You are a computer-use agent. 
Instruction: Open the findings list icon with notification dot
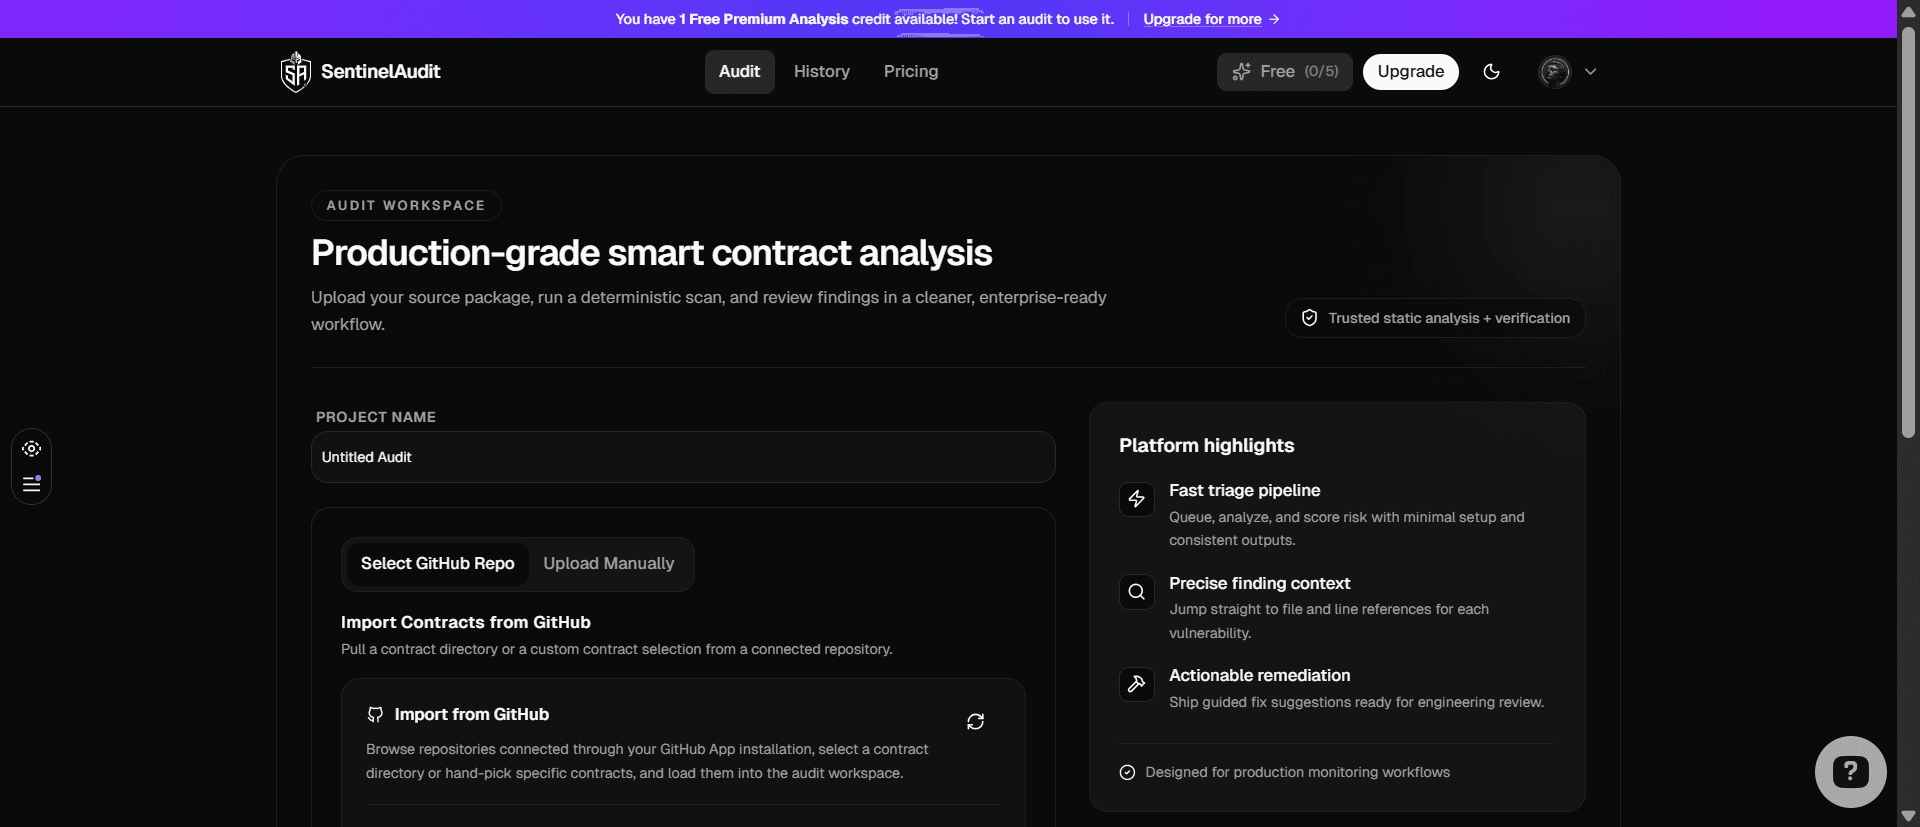[x=31, y=484]
